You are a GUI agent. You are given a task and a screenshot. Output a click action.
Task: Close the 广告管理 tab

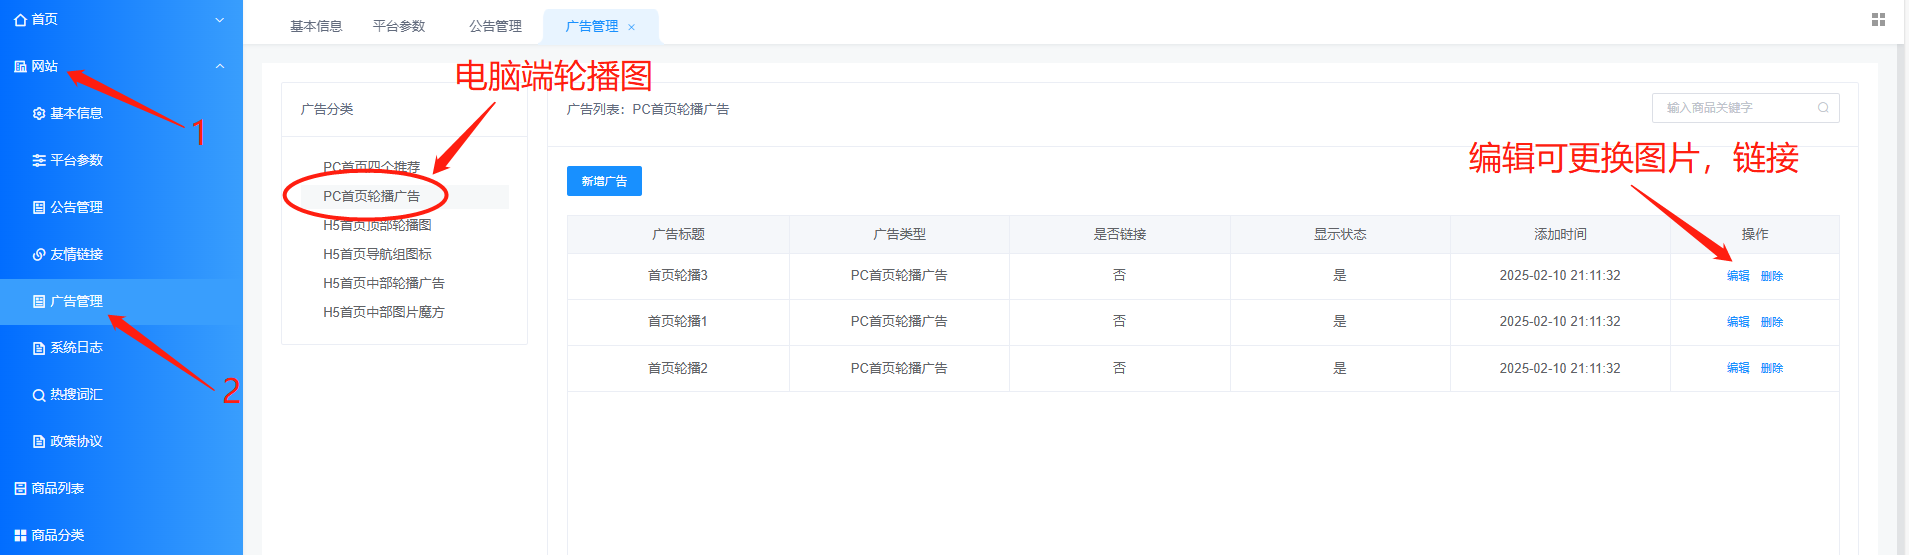(631, 27)
